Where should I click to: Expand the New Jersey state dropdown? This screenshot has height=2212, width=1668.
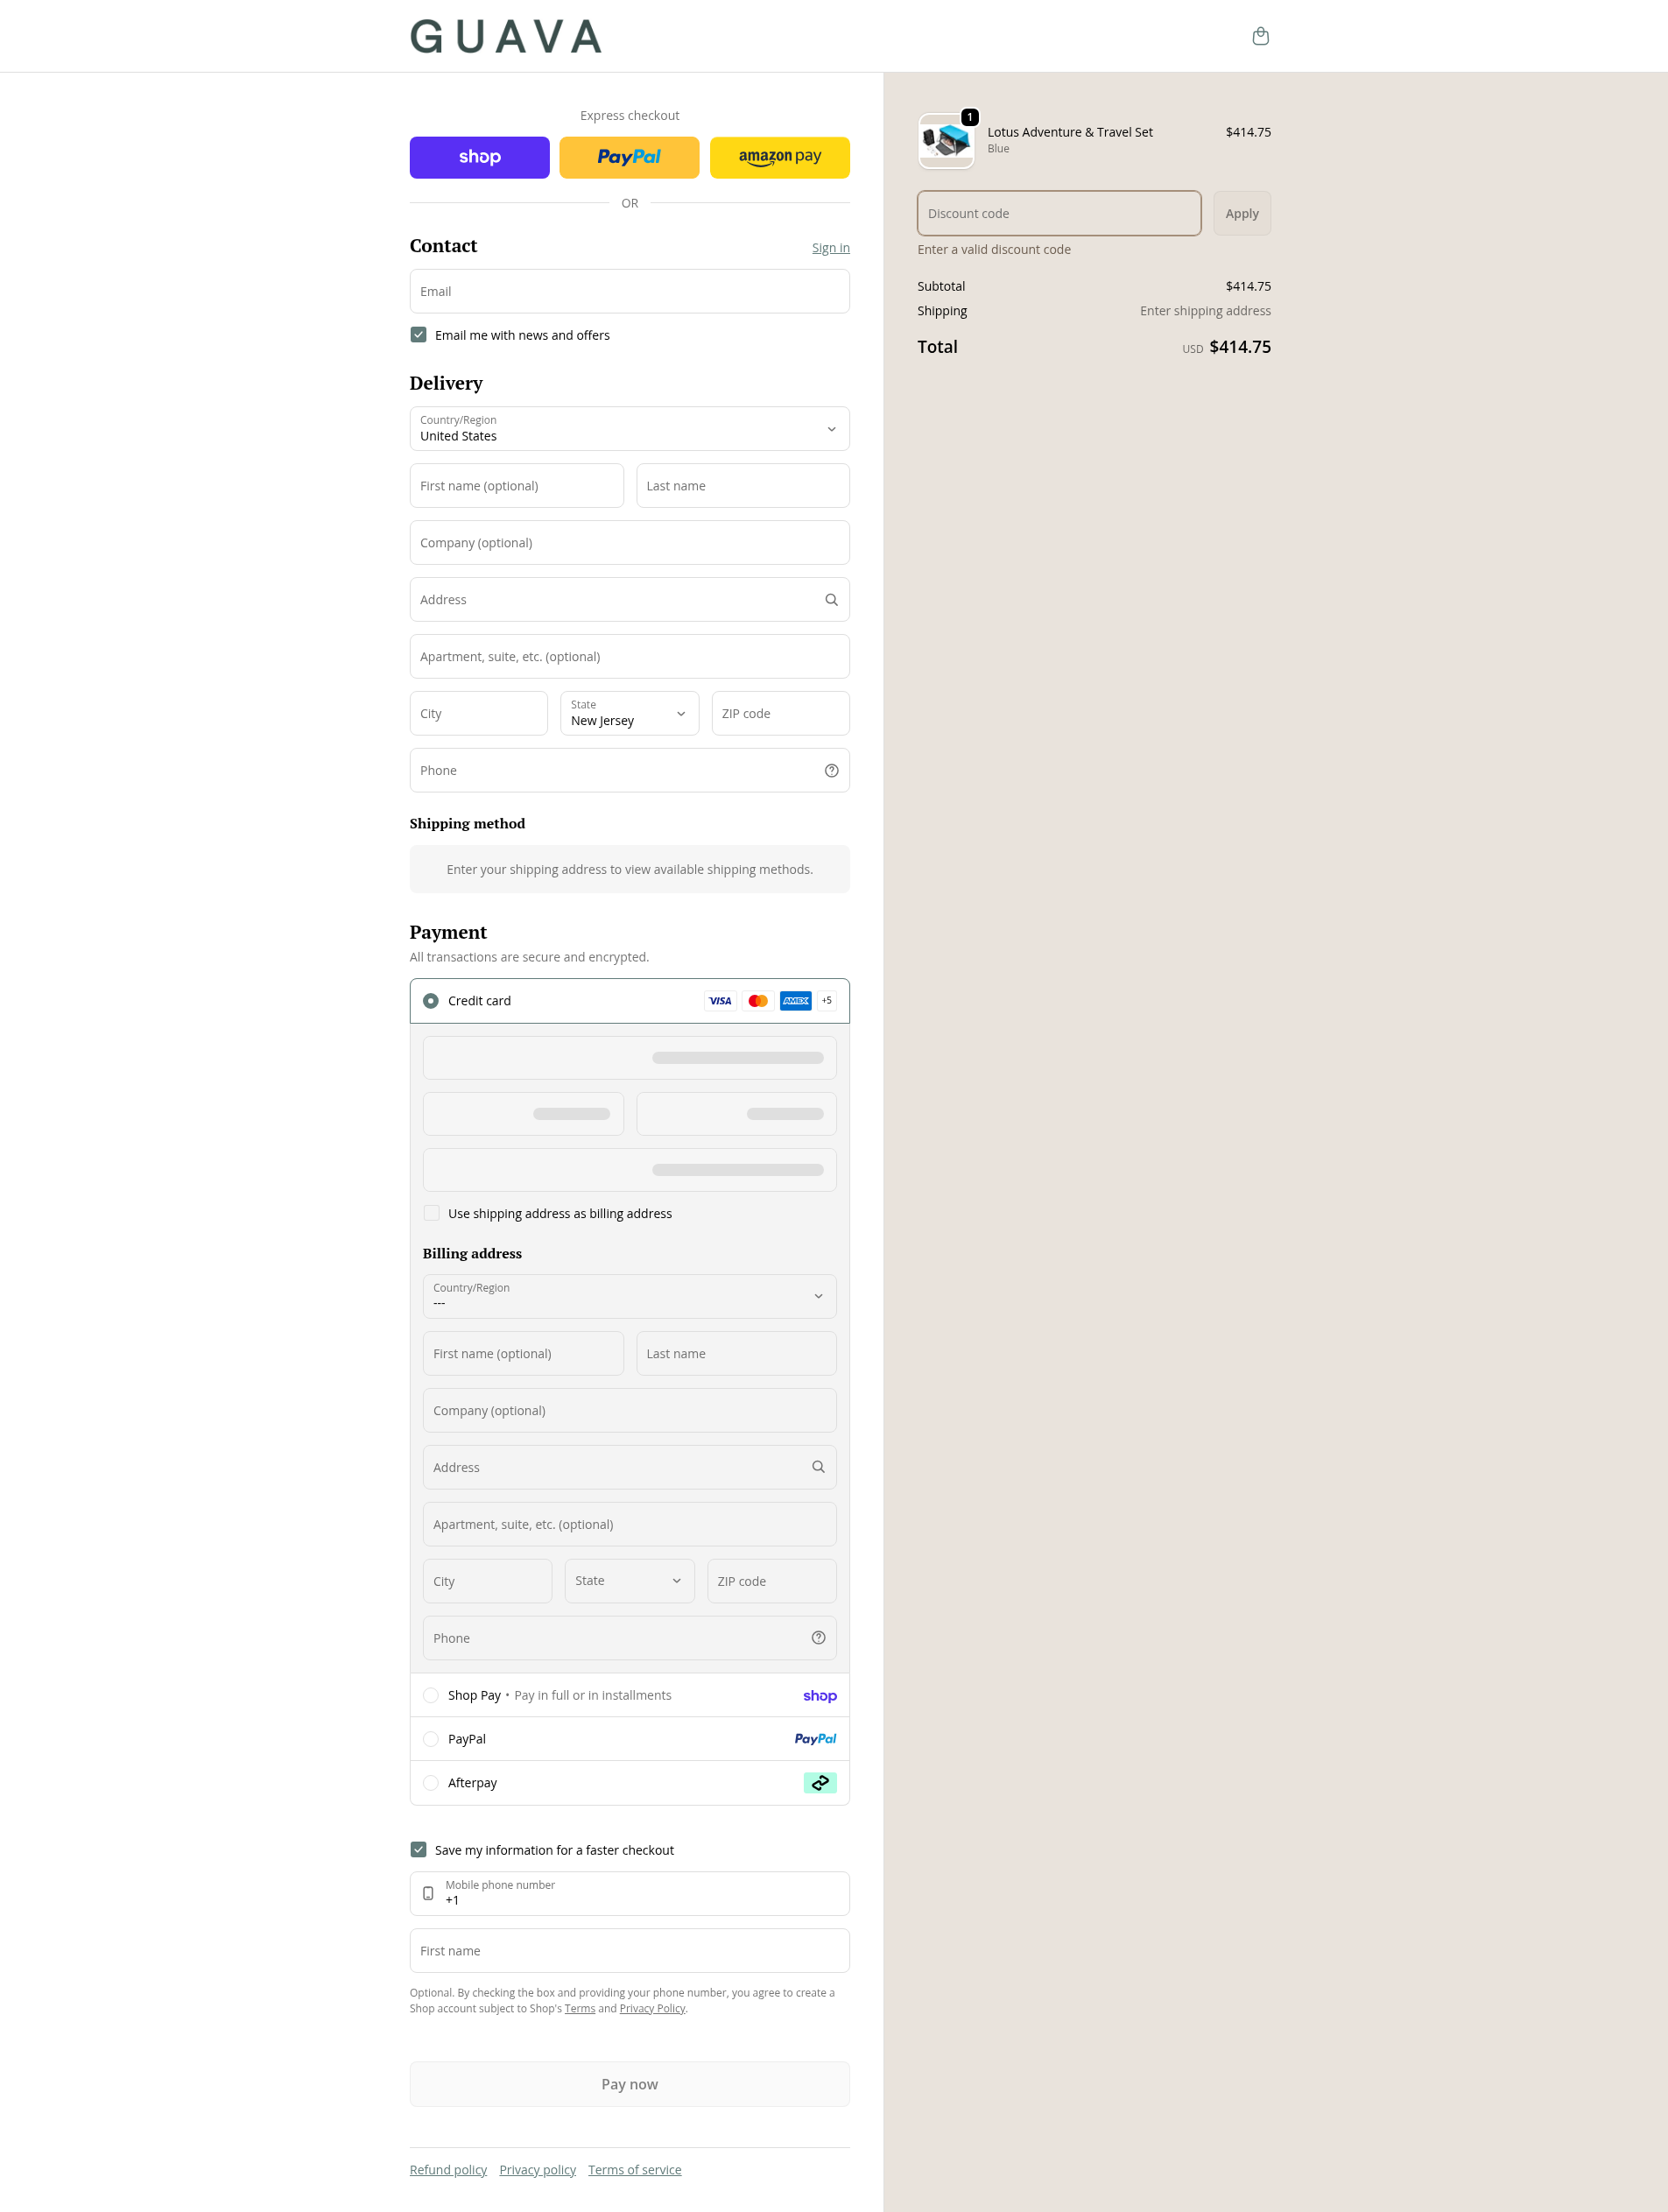(630, 713)
